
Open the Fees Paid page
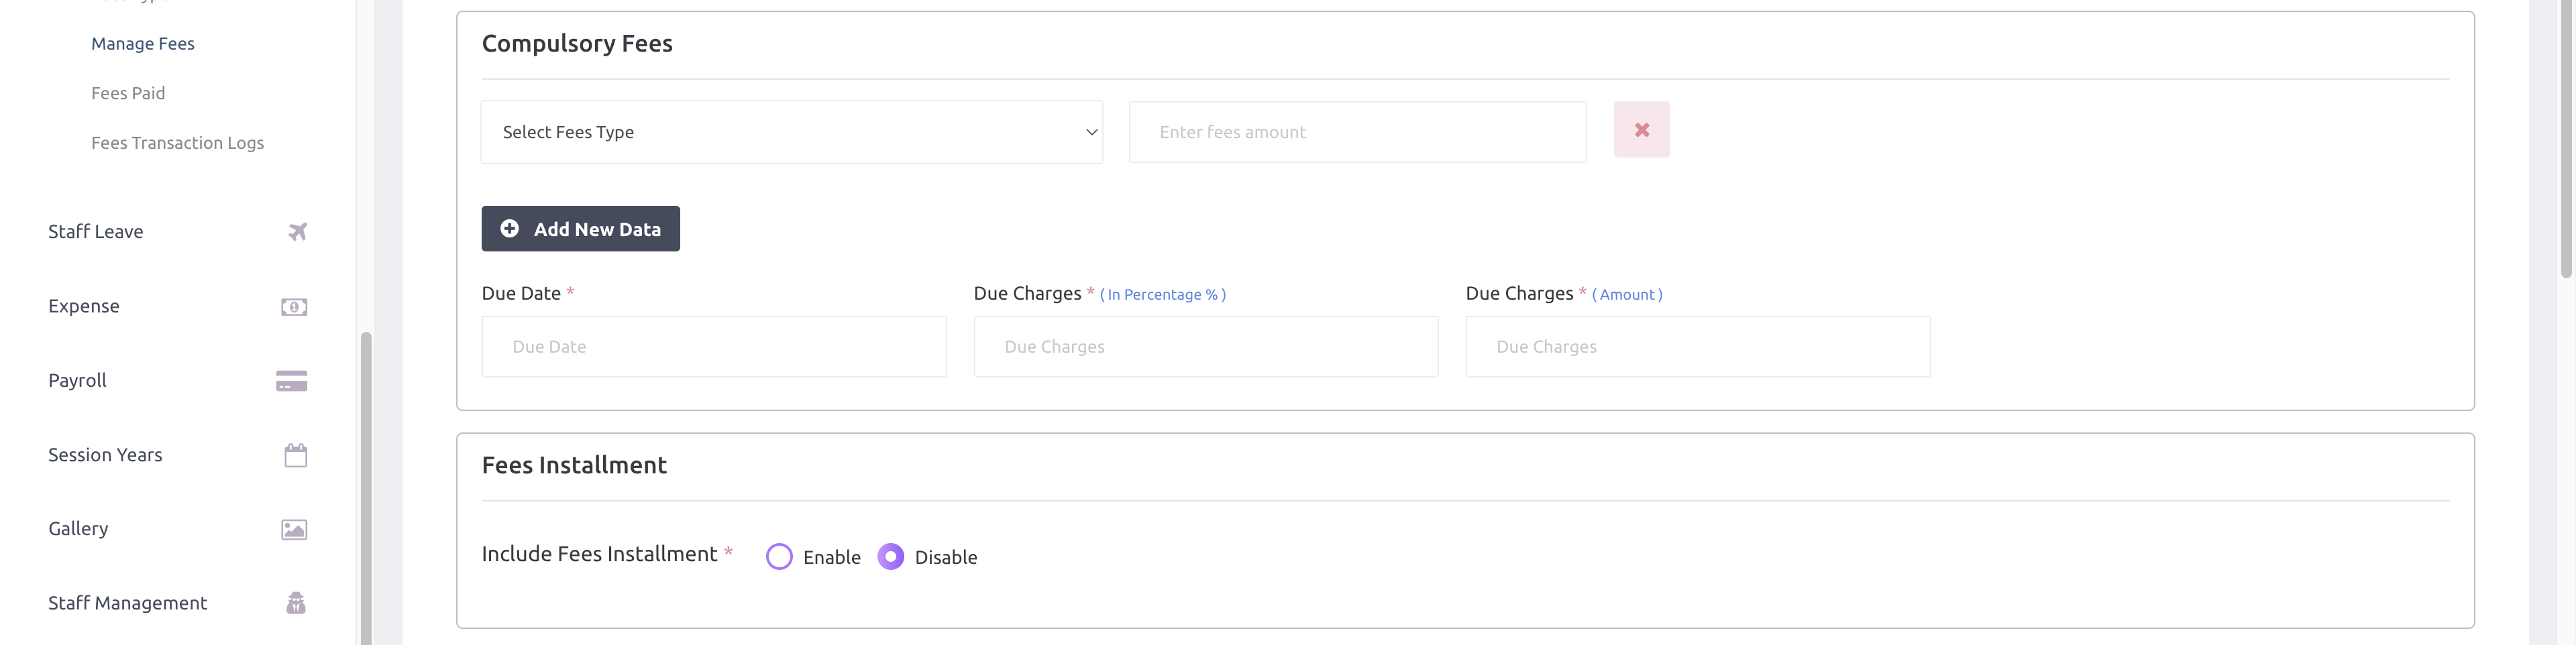[128, 92]
